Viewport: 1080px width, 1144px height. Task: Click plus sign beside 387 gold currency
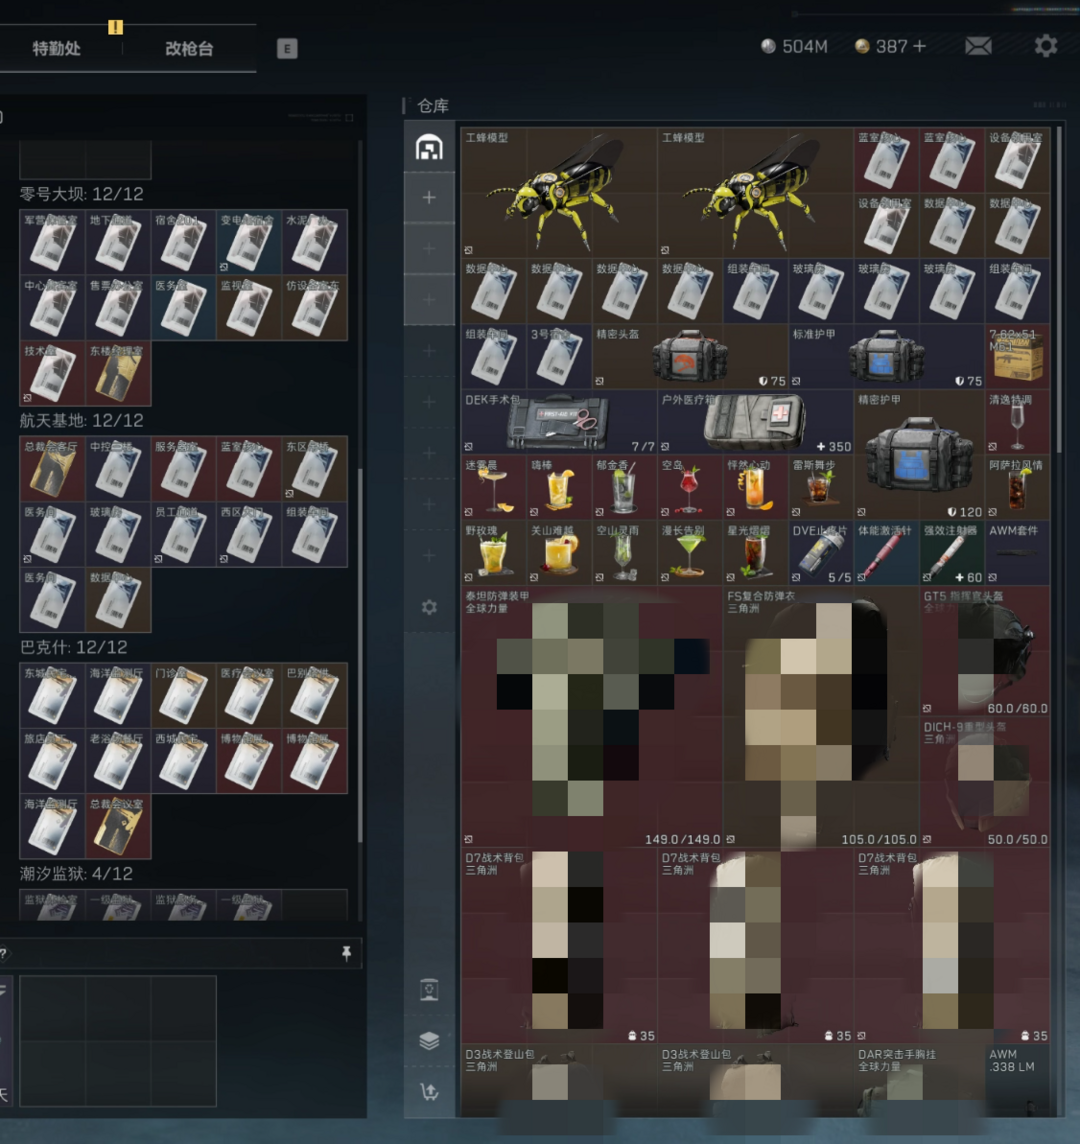click(919, 46)
